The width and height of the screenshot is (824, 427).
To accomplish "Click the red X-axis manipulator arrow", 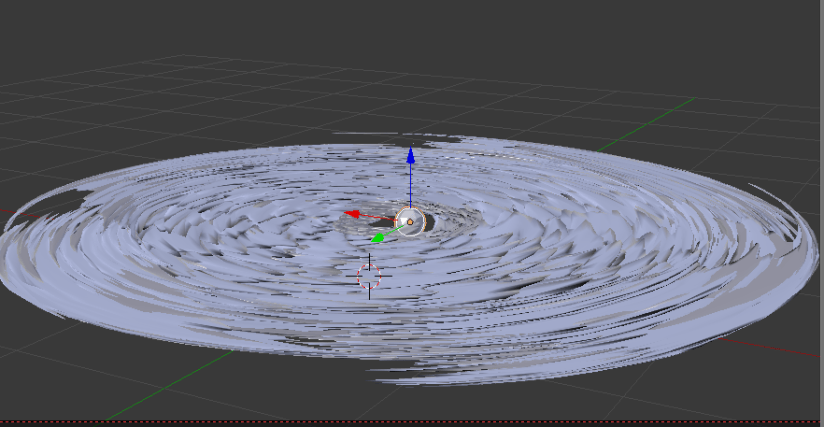I will point(352,214).
